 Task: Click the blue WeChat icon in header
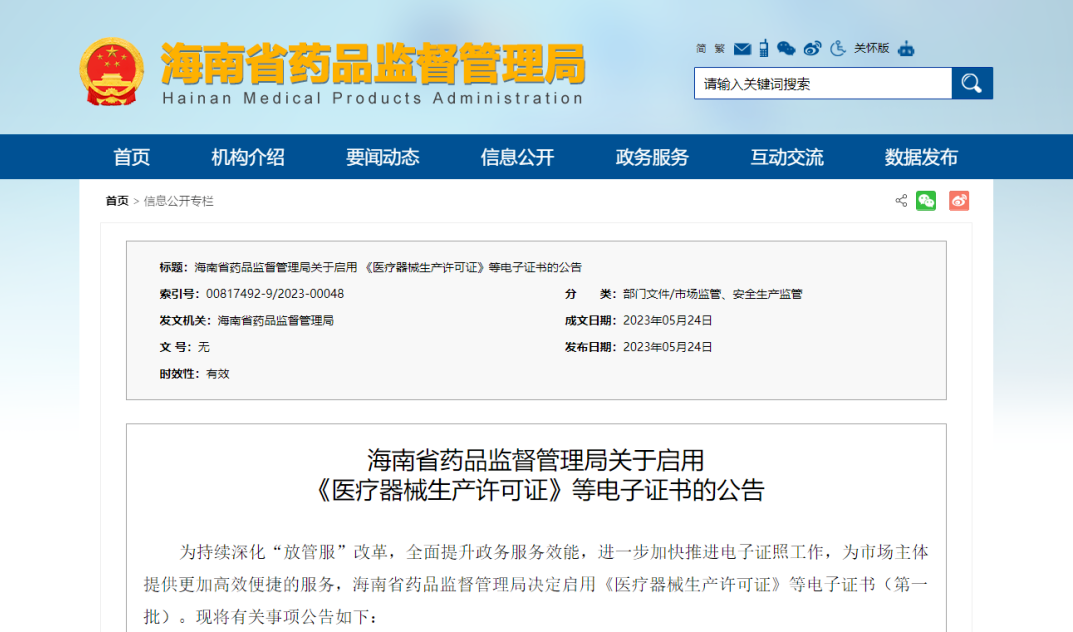[x=786, y=48]
